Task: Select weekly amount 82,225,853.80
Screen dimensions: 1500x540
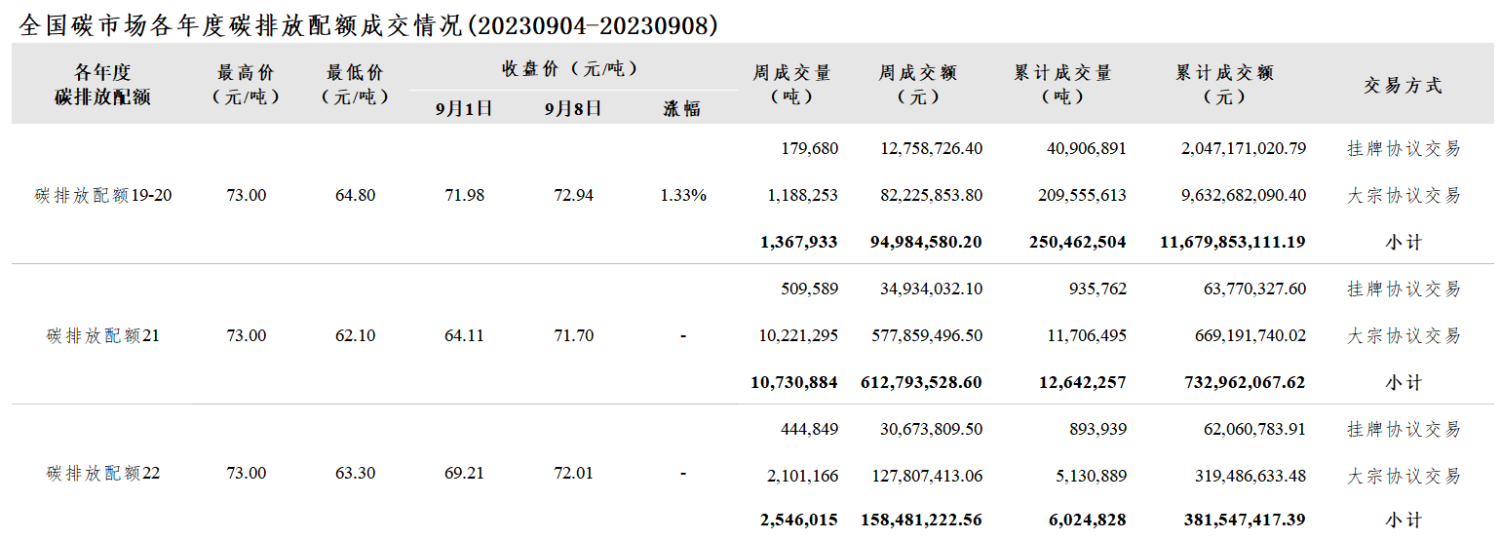Action: pos(932,196)
